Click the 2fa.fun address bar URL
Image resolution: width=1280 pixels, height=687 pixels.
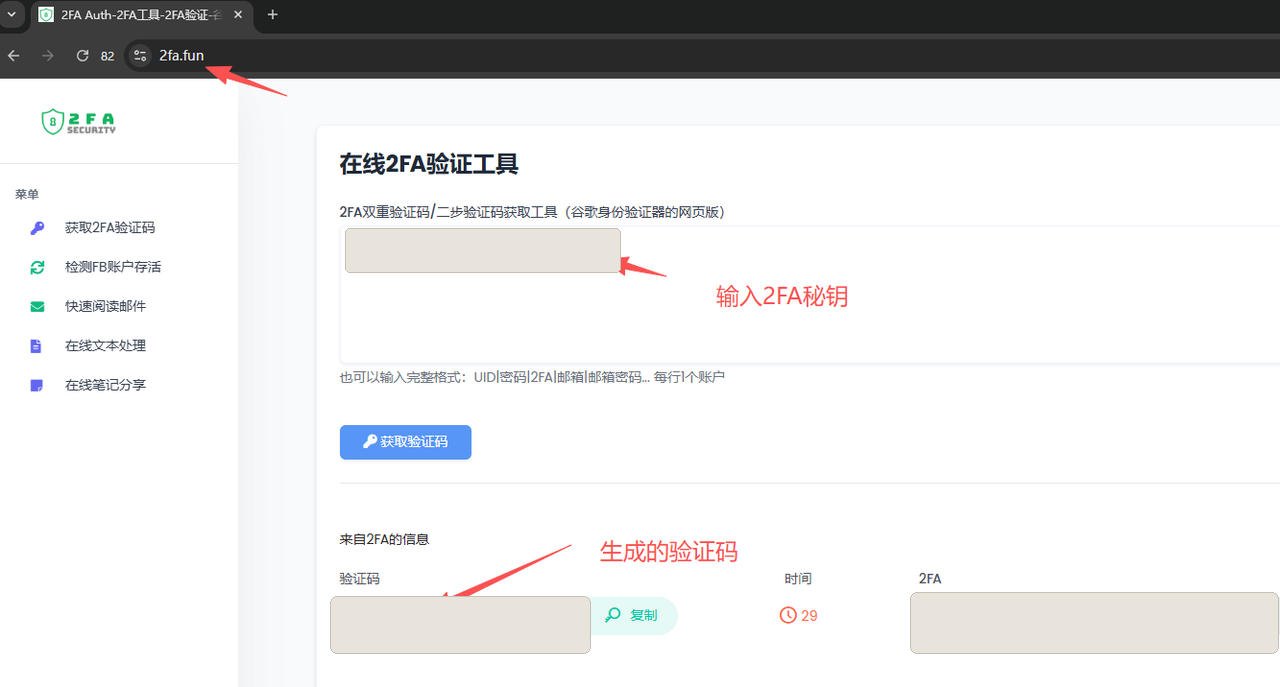tap(181, 56)
